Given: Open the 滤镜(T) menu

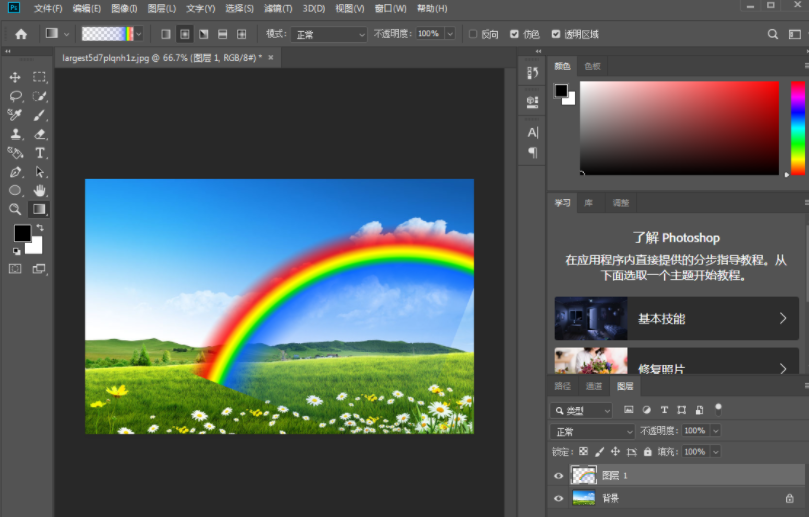Looking at the screenshot, I should coord(278,8).
